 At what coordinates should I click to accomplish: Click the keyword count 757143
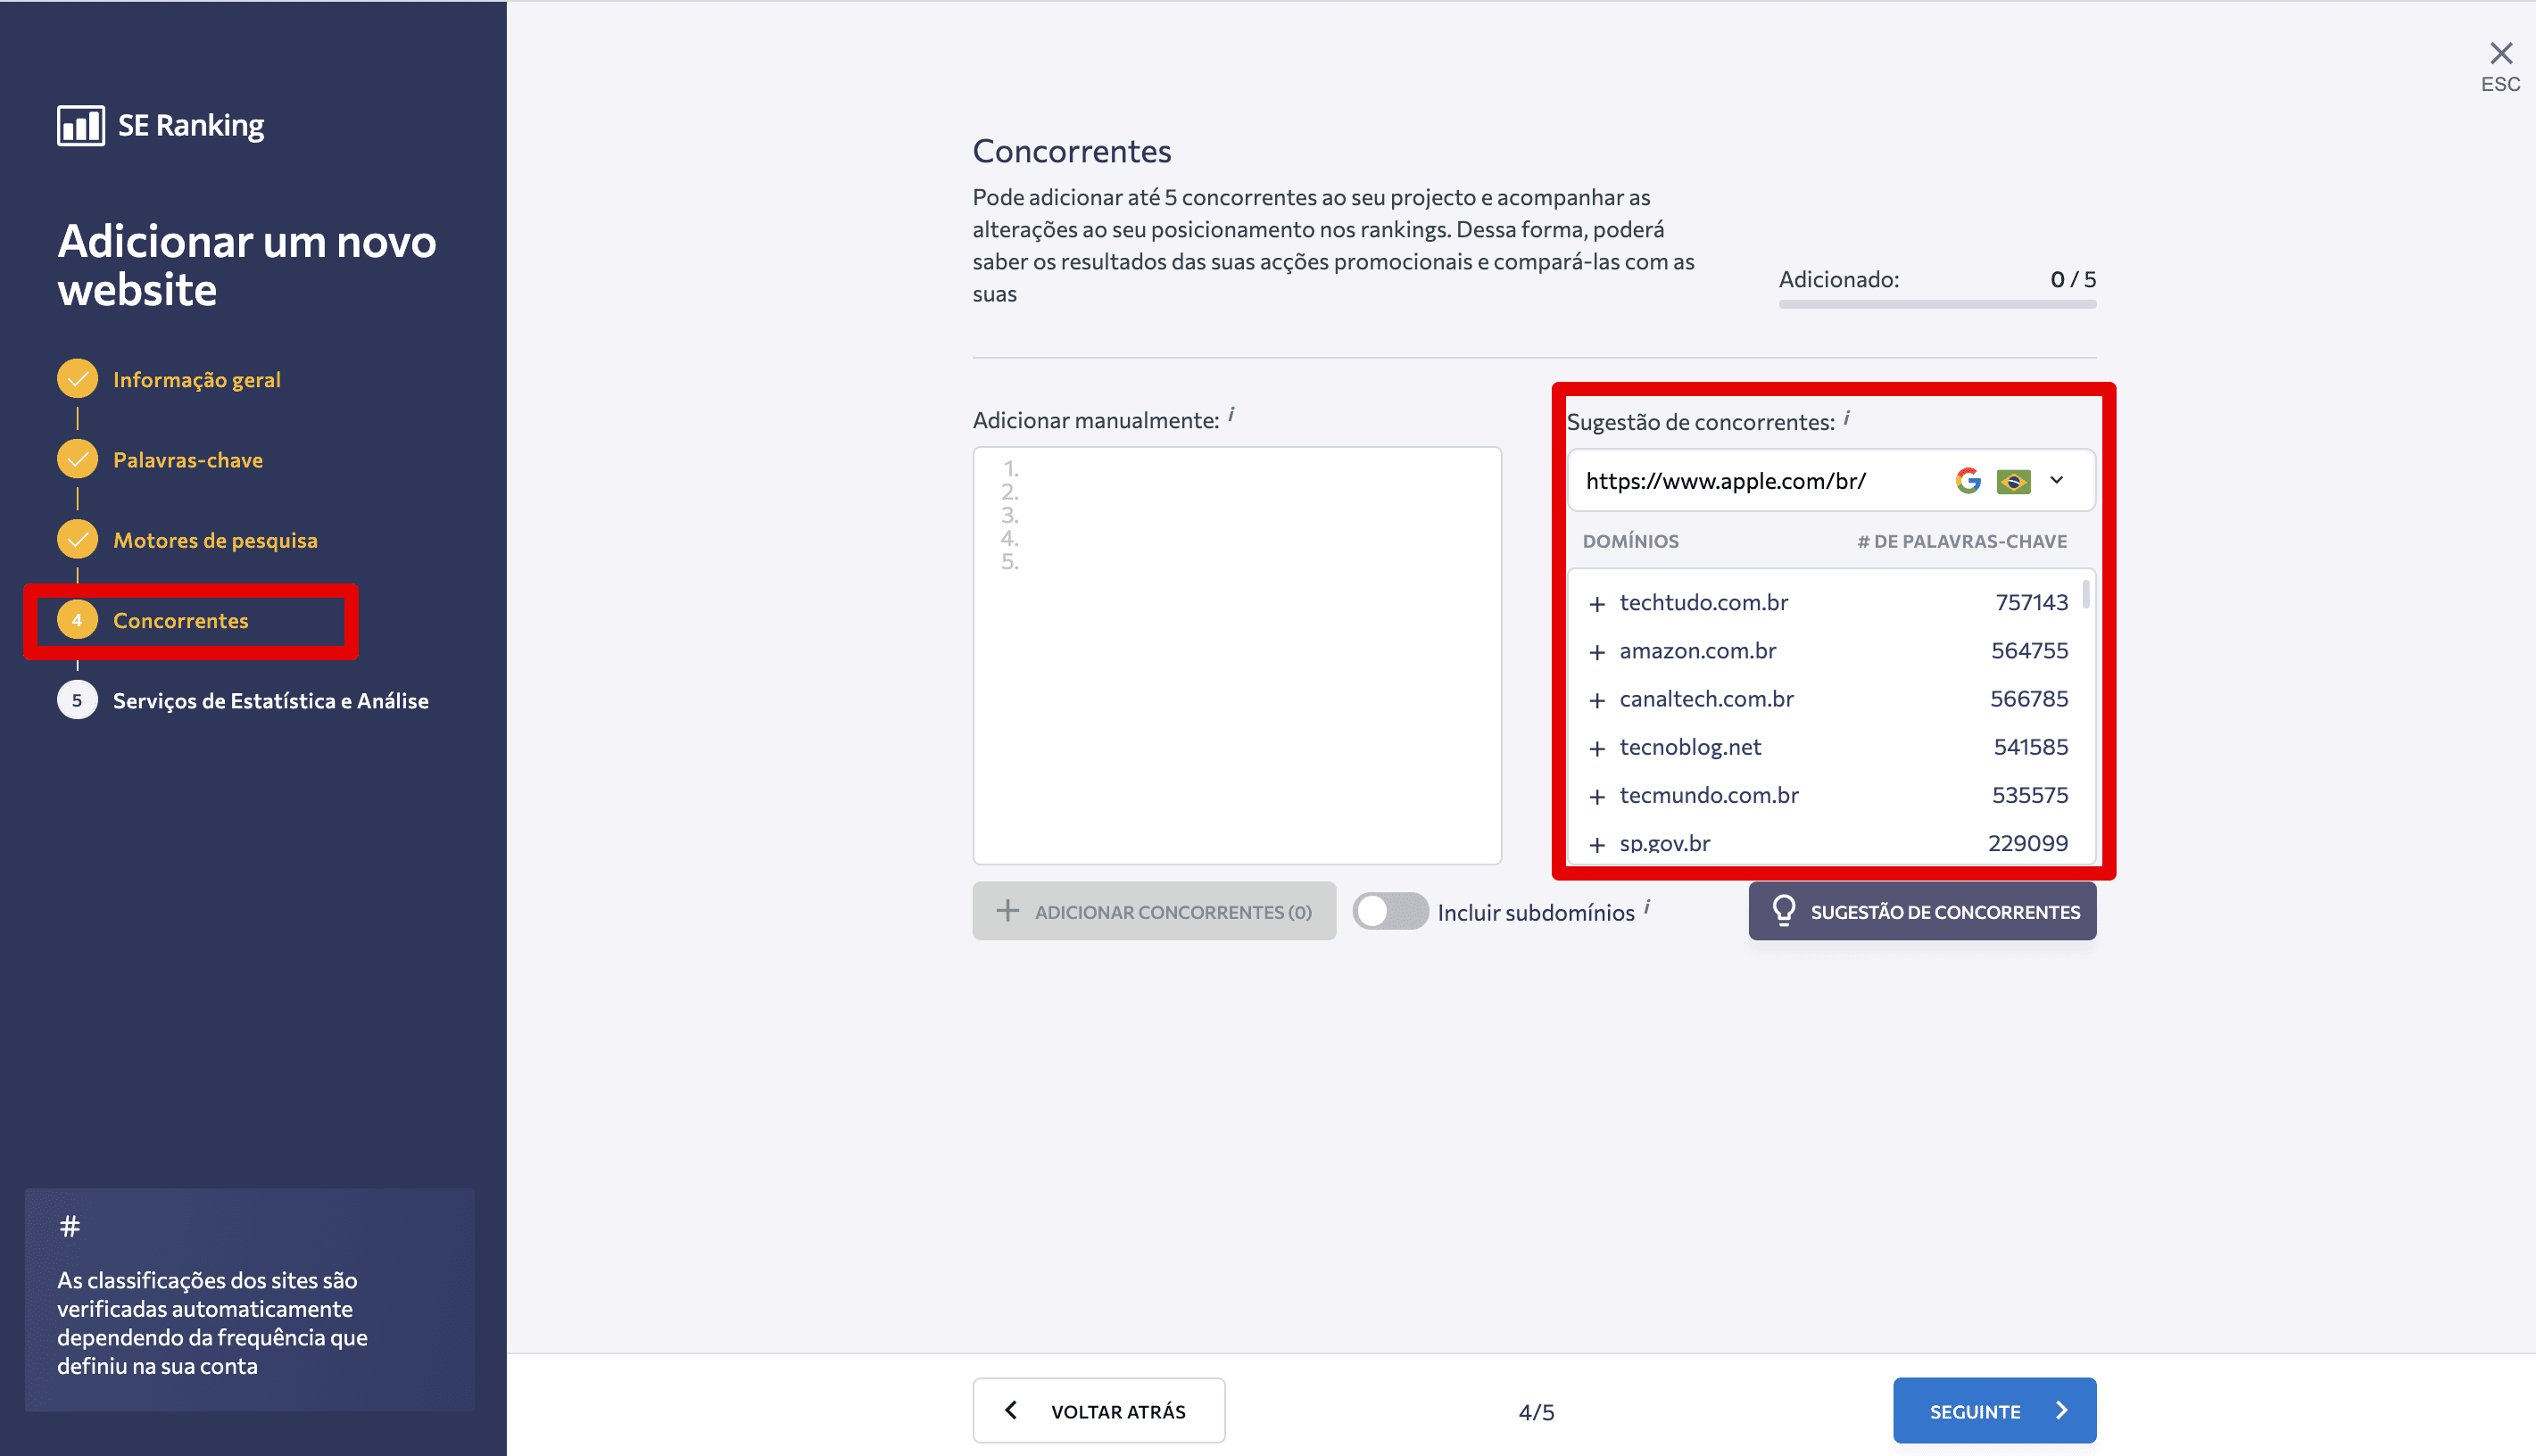[x=2031, y=602]
